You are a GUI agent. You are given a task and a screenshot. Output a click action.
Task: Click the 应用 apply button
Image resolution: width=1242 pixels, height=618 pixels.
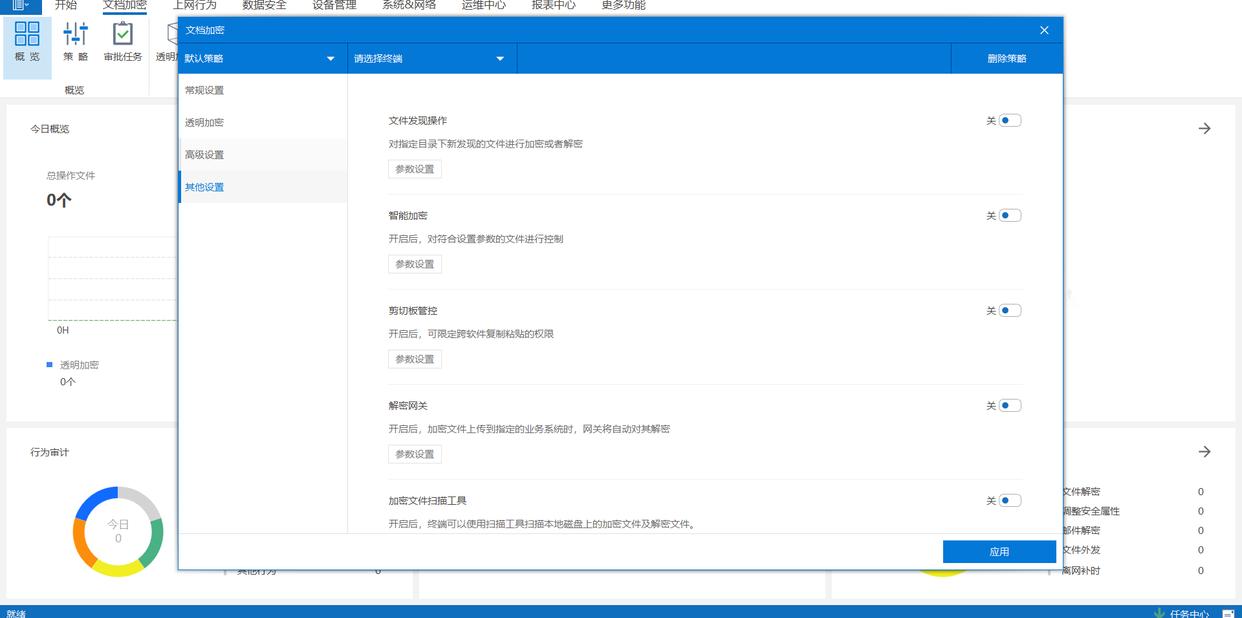coord(999,552)
